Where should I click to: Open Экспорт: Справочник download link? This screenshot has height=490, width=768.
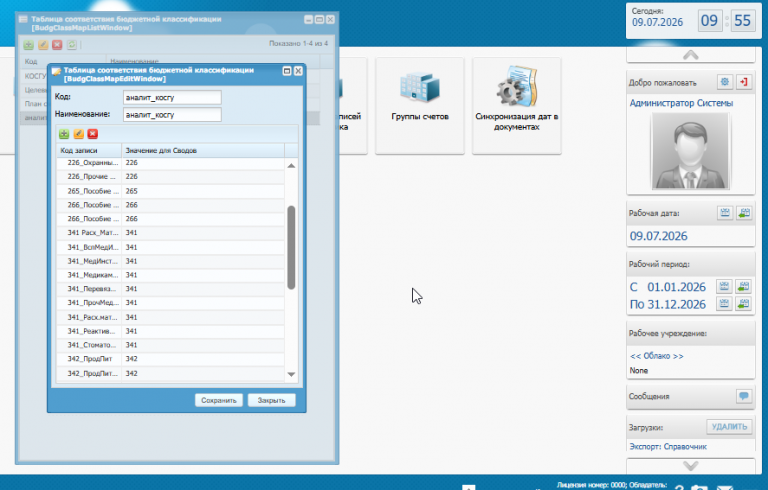coord(668,446)
